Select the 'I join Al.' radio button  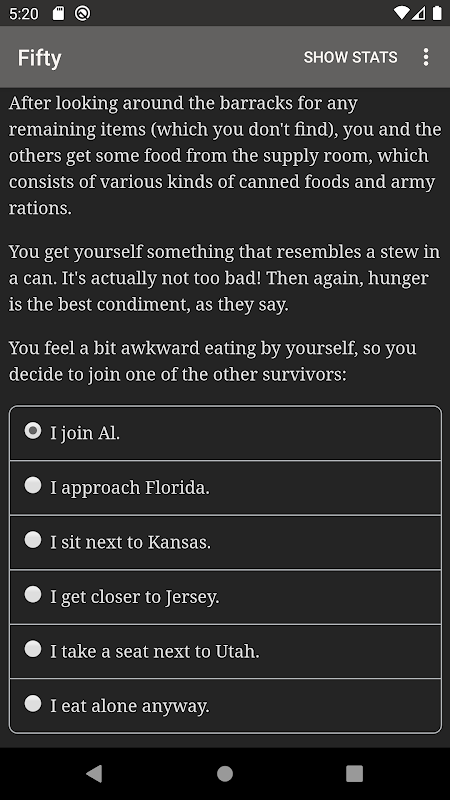[x=33, y=431]
